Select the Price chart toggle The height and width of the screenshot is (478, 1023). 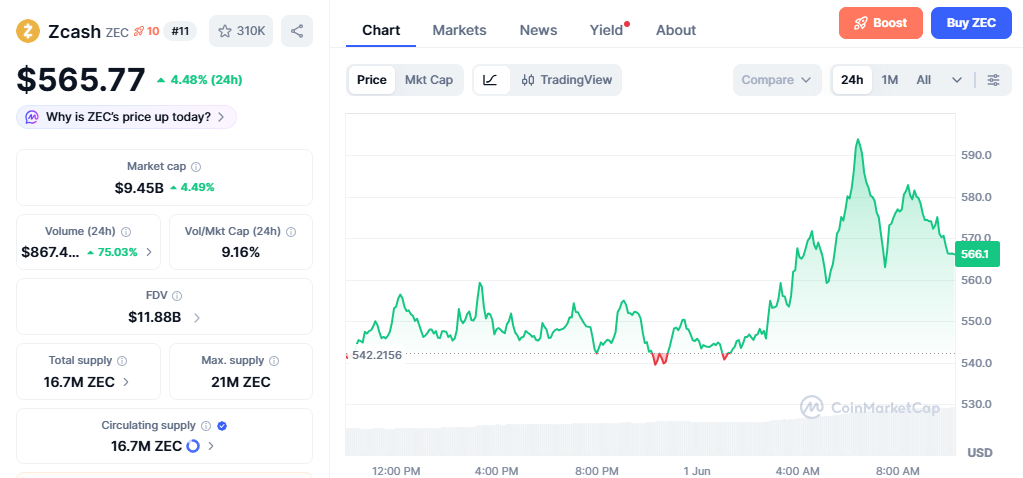tap(372, 80)
